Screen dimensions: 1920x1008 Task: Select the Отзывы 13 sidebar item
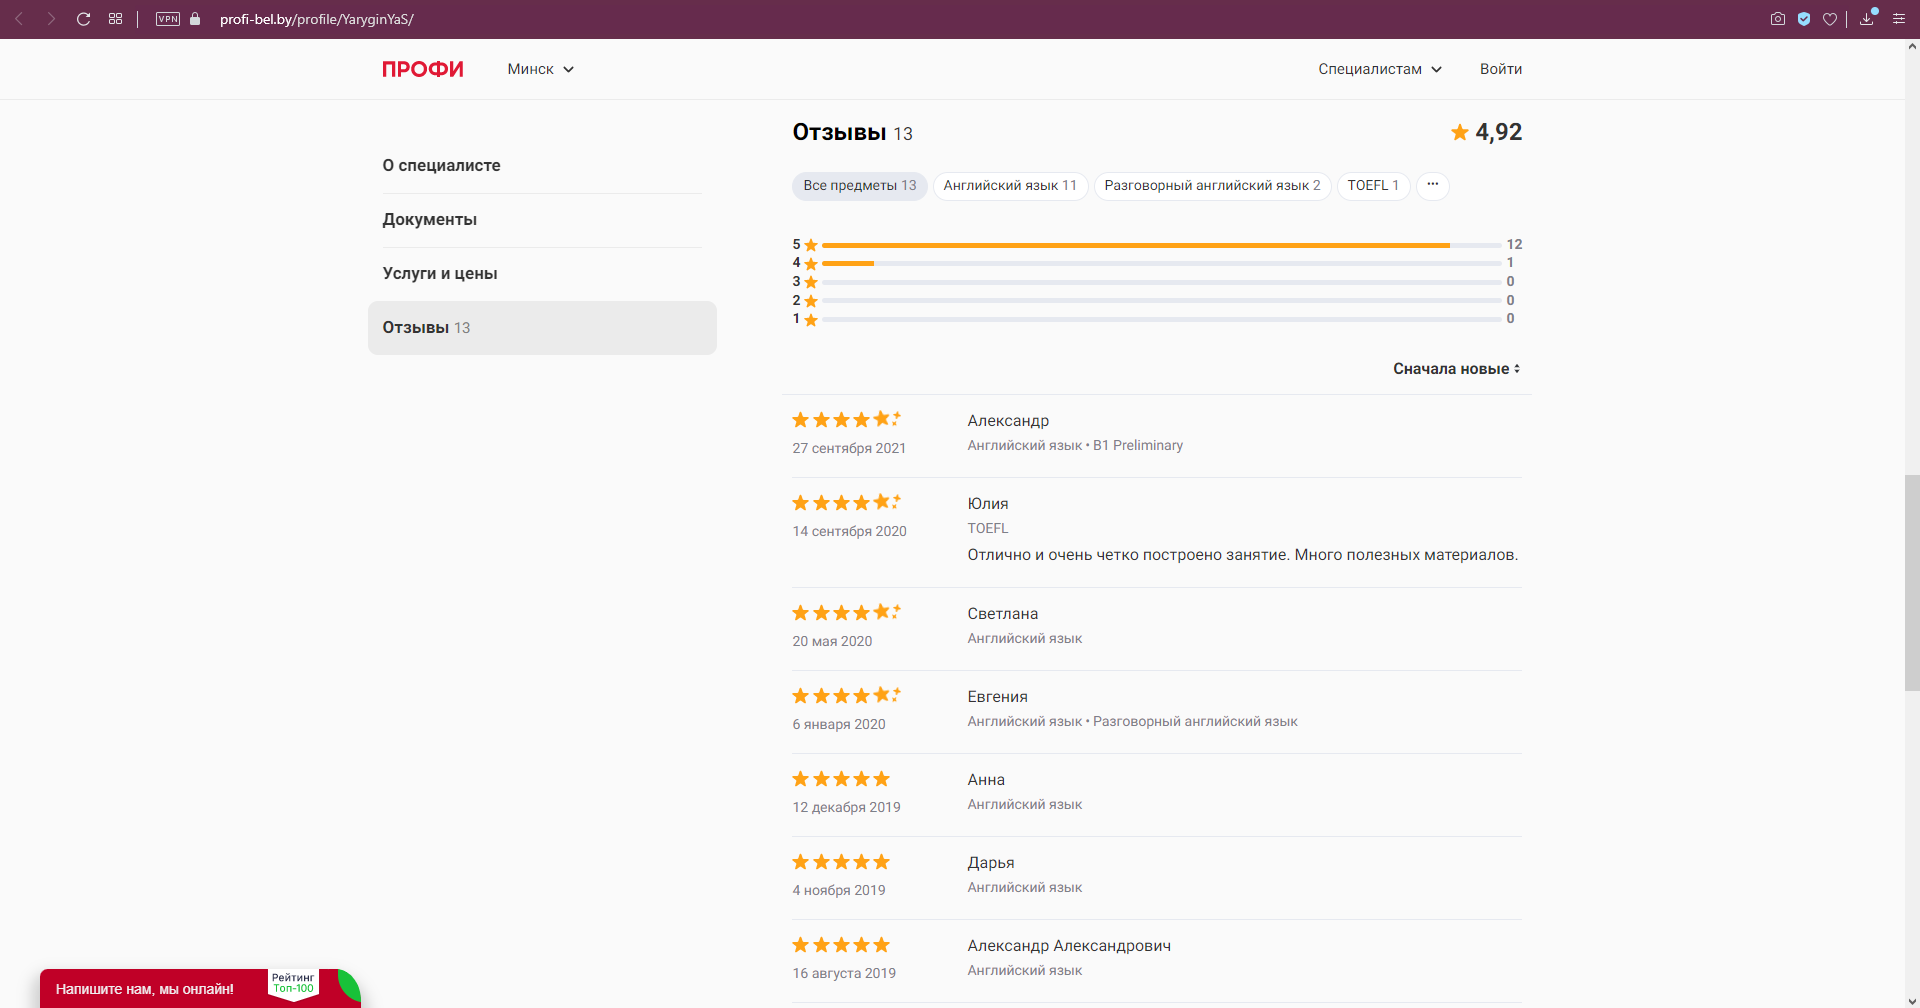click(x=542, y=328)
